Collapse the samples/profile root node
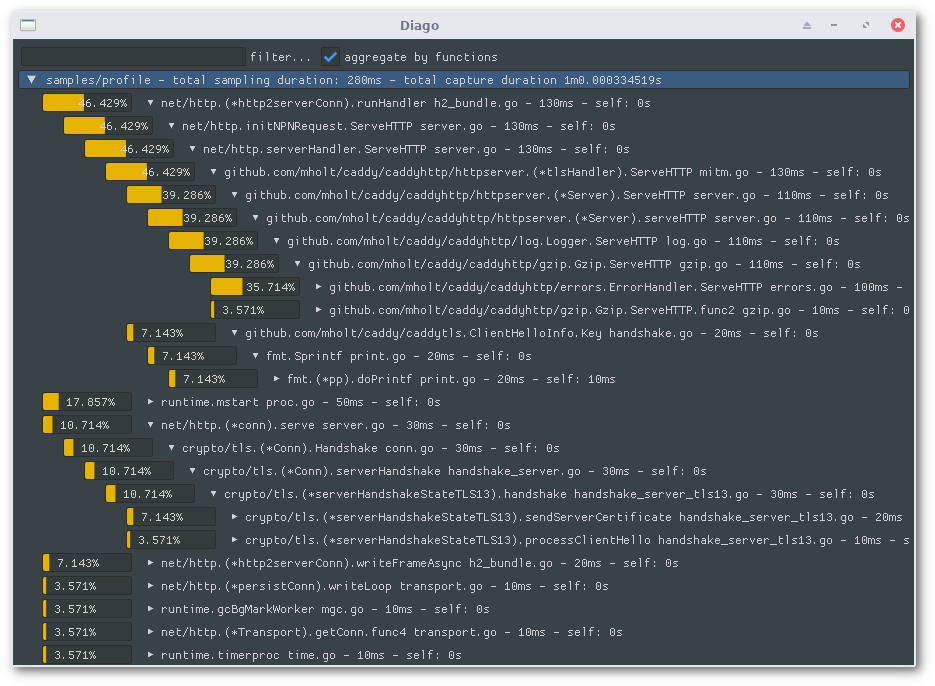Viewport: 935px width, 686px height. click(x=32, y=79)
